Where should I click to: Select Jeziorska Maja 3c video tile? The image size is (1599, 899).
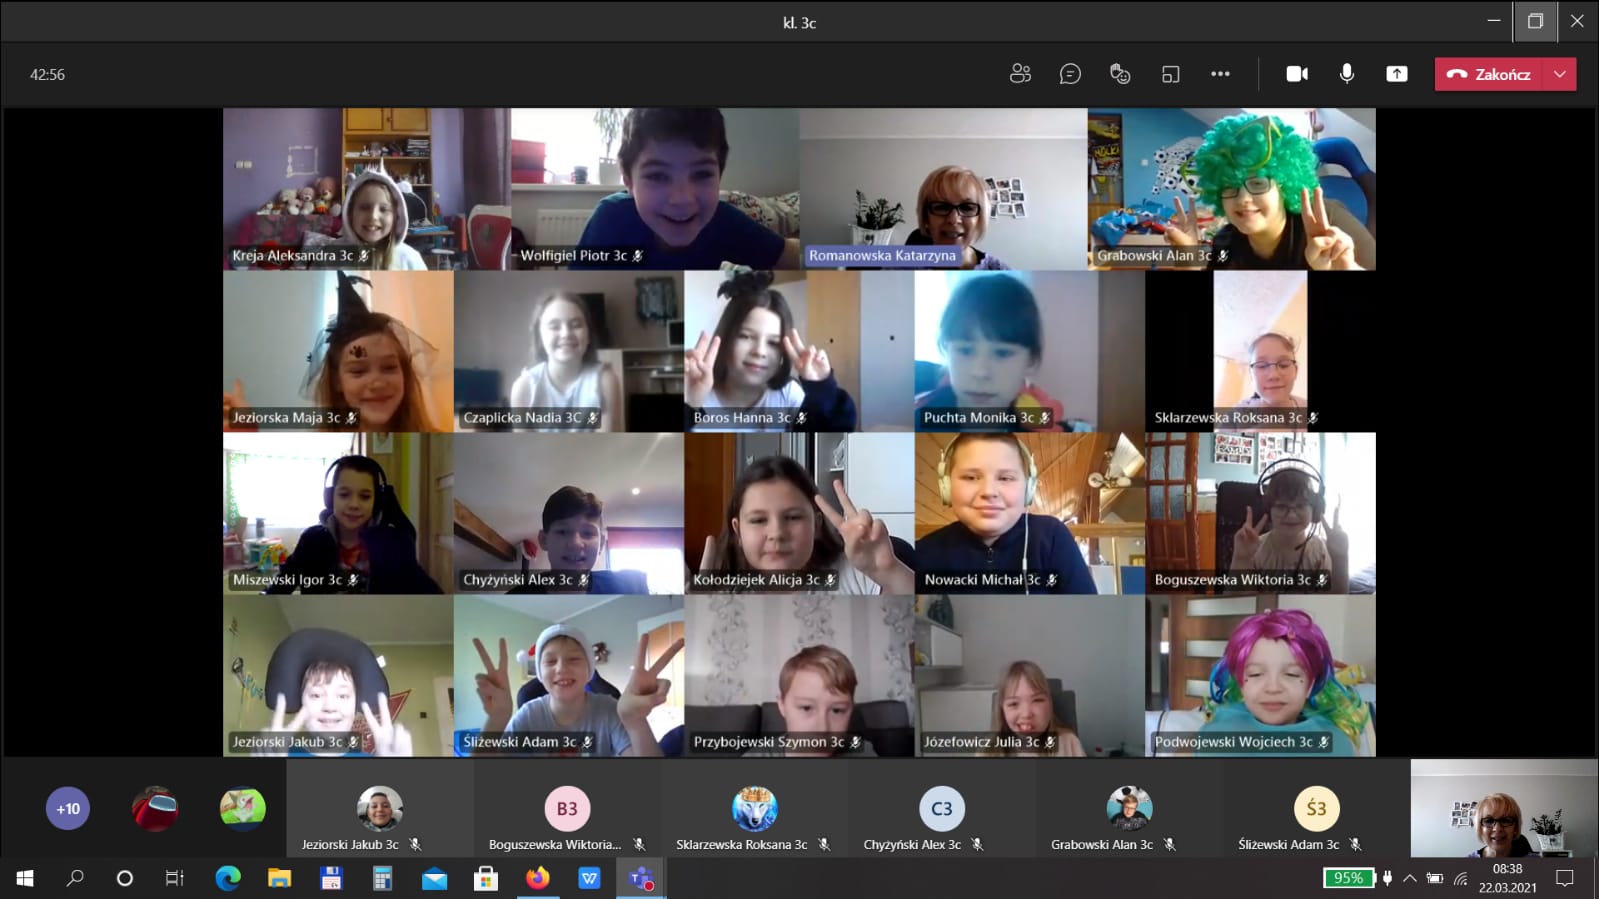coord(338,351)
